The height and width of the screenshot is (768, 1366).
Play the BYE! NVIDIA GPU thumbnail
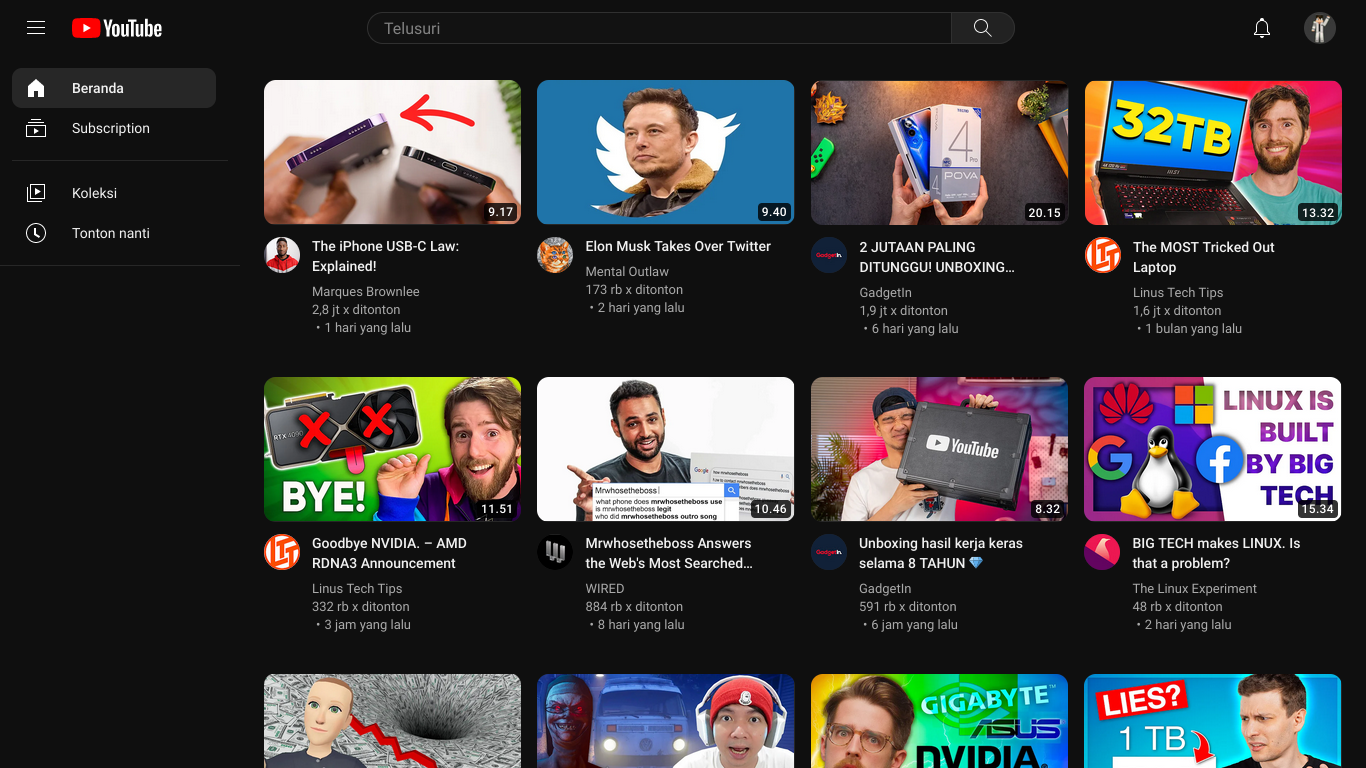coord(392,449)
